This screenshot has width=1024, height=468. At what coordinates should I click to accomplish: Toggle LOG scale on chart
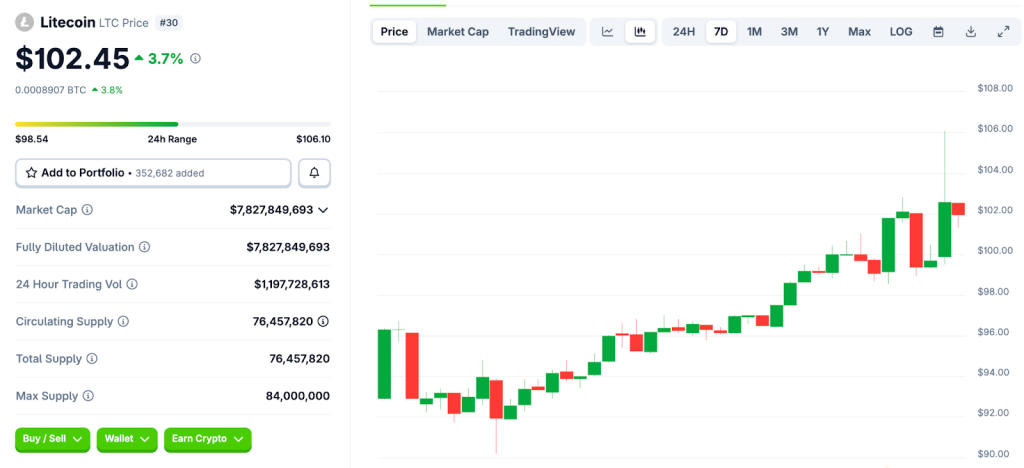(901, 32)
